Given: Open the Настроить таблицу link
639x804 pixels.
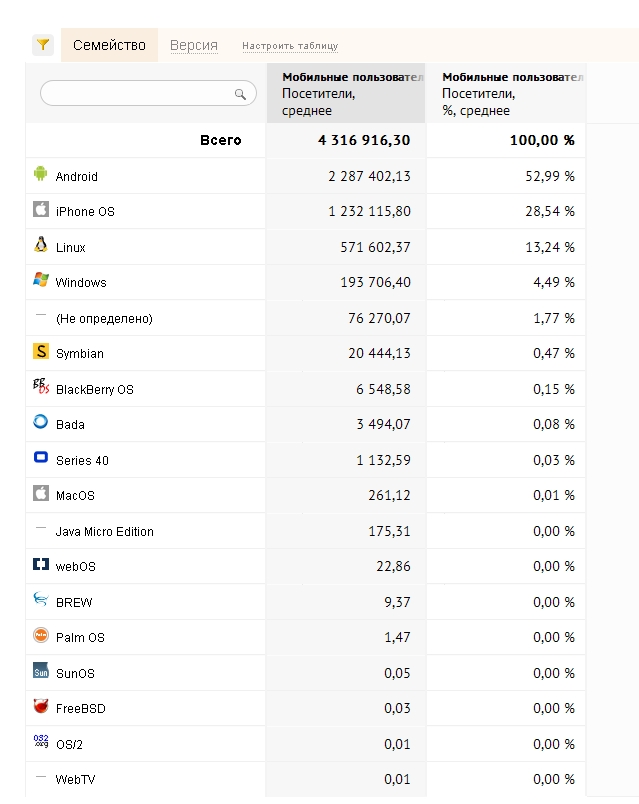Looking at the screenshot, I should pyautogui.click(x=290, y=46).
